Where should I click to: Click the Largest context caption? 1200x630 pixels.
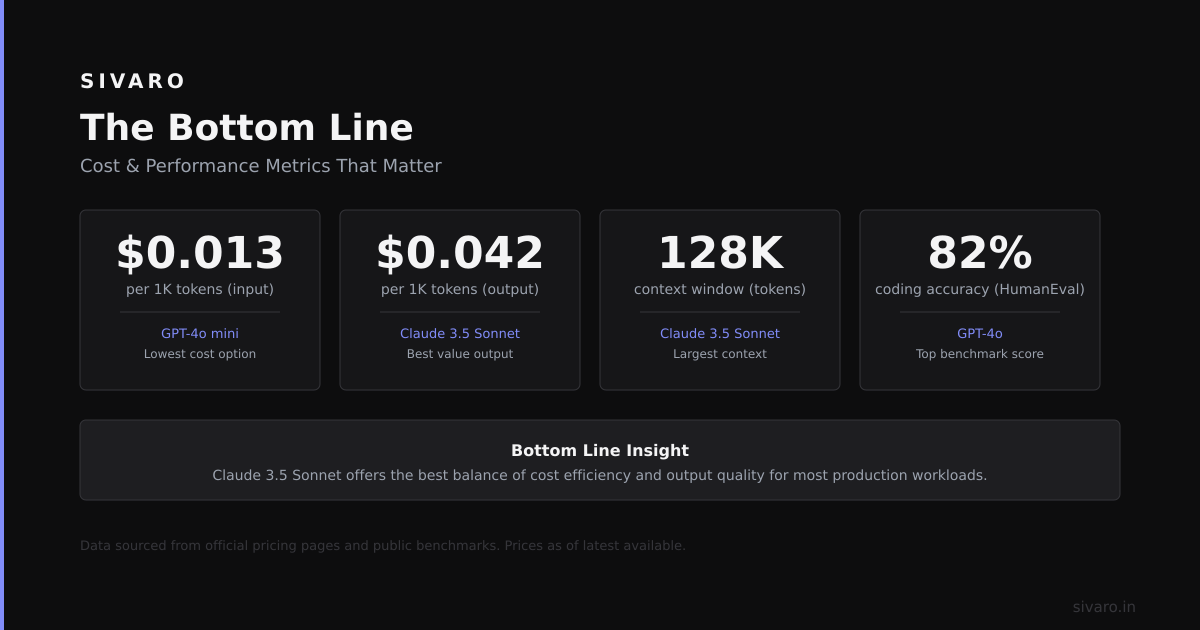click(x=720, y=354)
